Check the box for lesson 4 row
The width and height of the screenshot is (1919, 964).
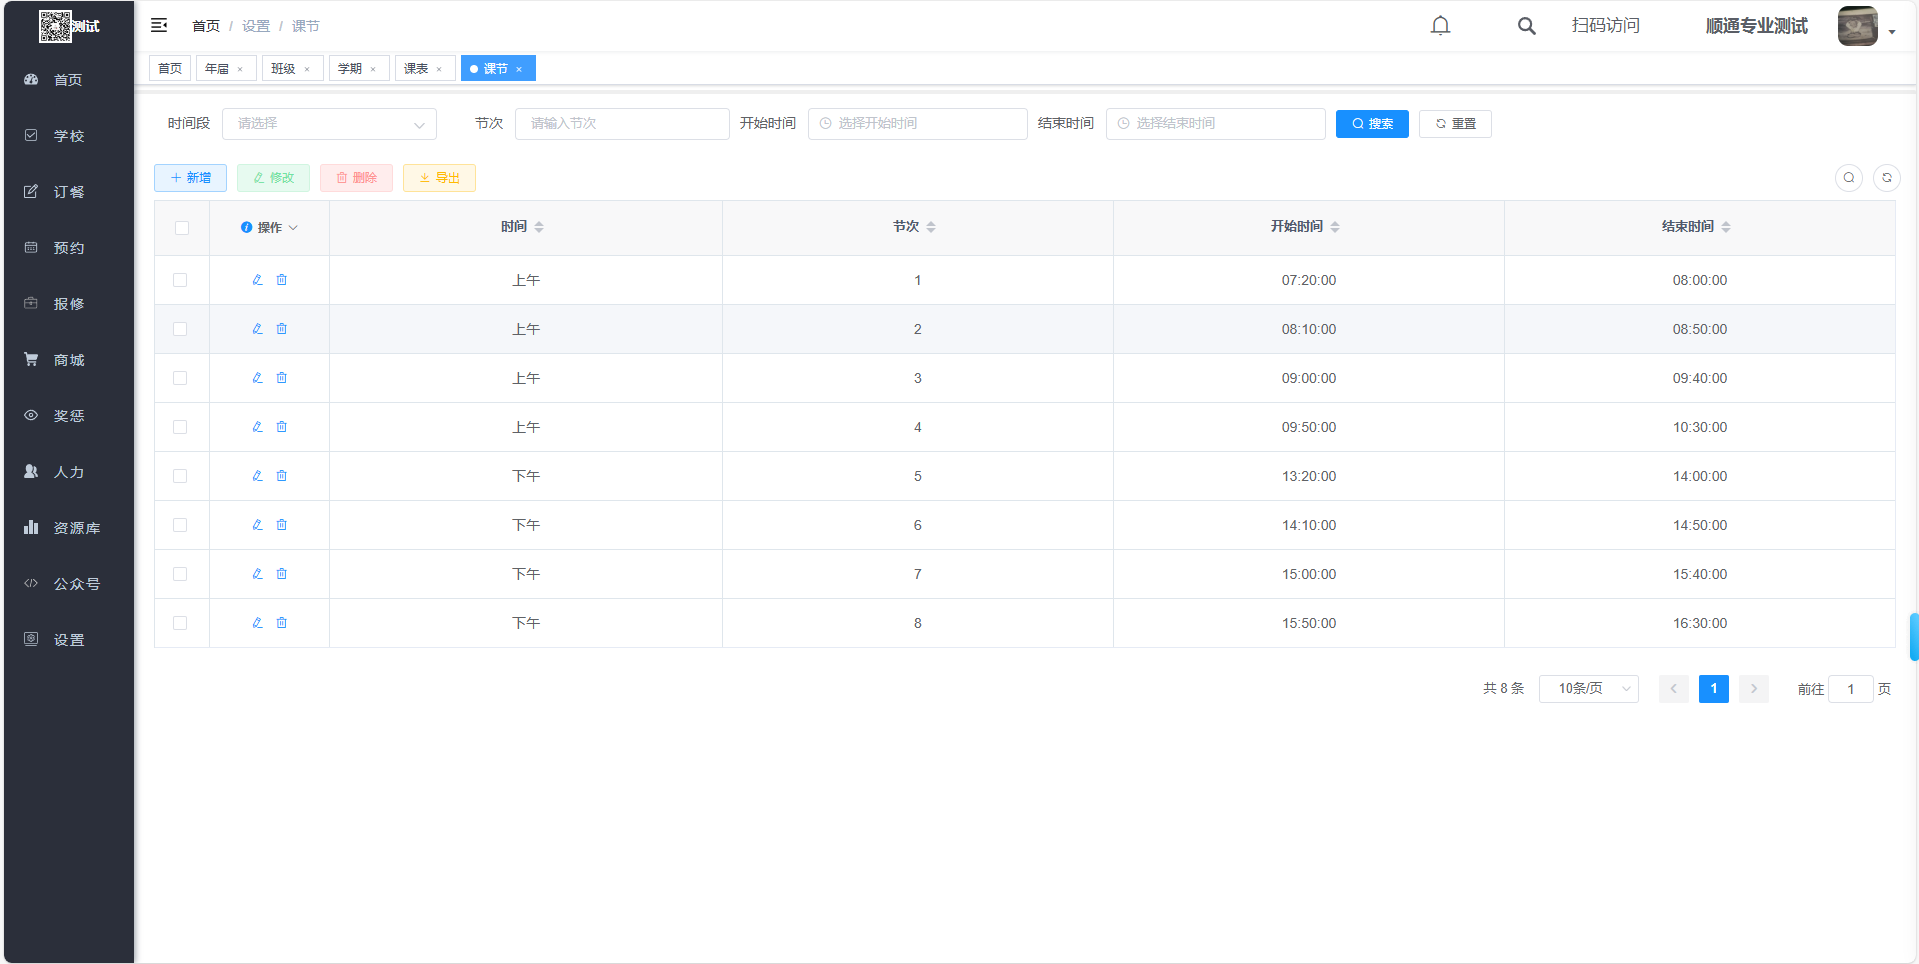[180, 427]
